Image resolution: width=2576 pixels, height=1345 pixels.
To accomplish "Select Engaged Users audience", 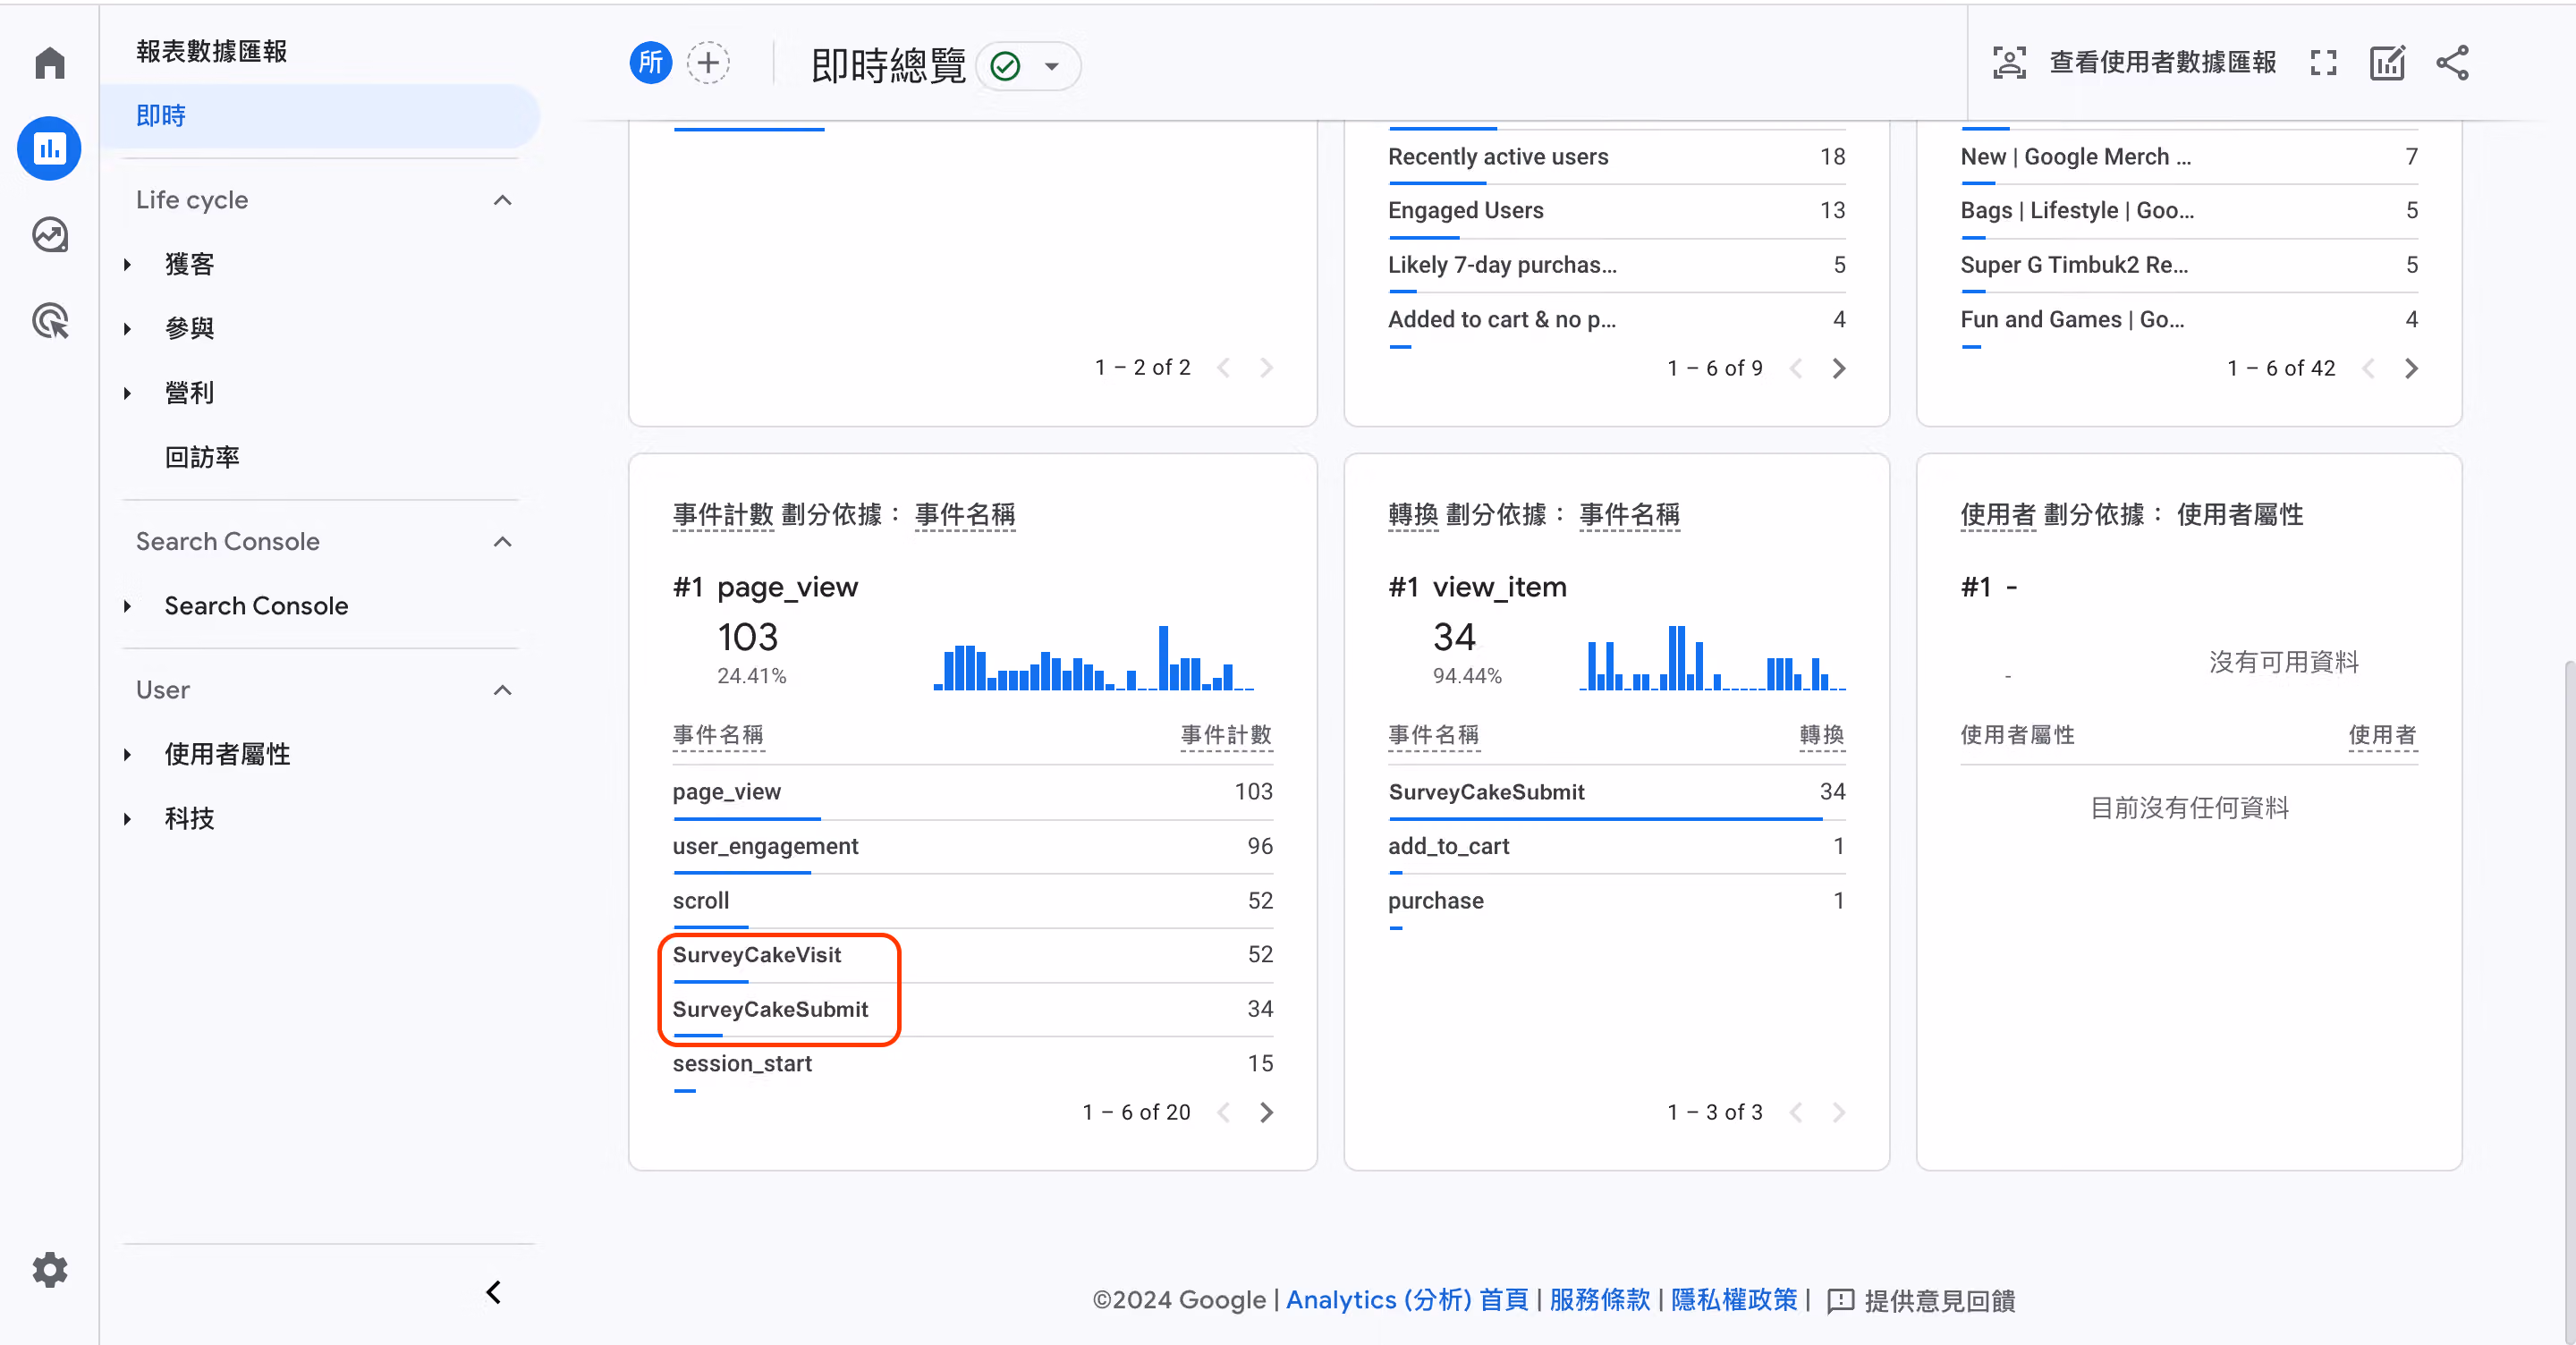I will 1616,211.
